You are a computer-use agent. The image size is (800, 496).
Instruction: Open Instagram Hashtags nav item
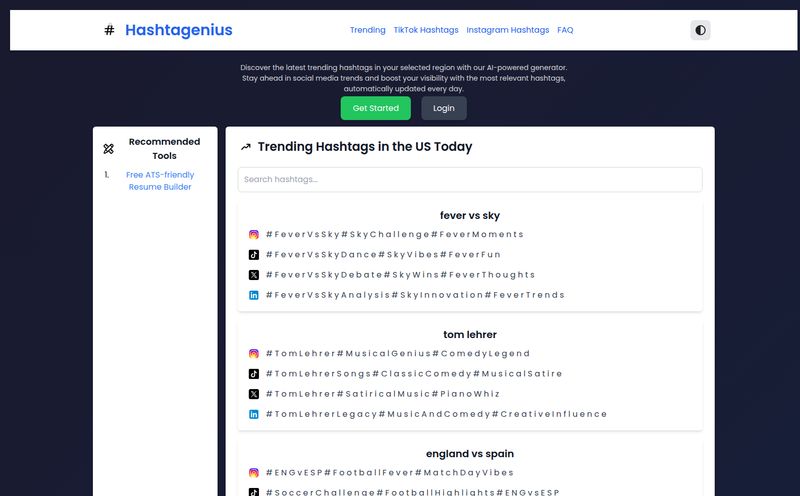coord(508,30)
